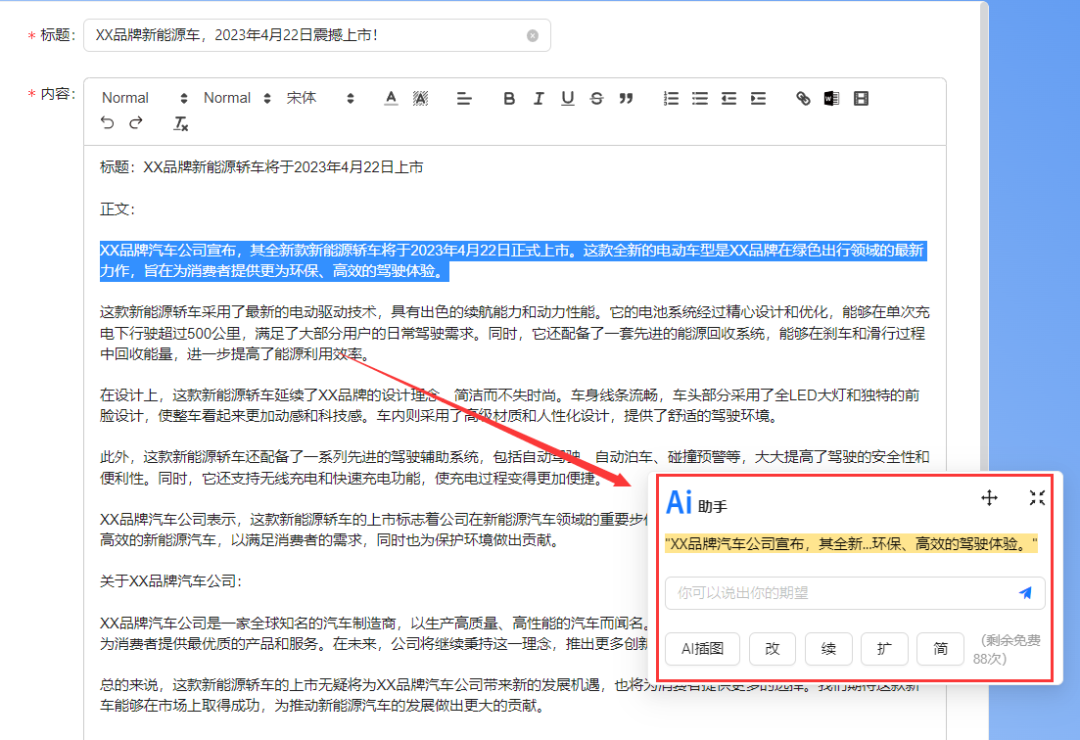Toggle italic formatting

tap(538, 99)
